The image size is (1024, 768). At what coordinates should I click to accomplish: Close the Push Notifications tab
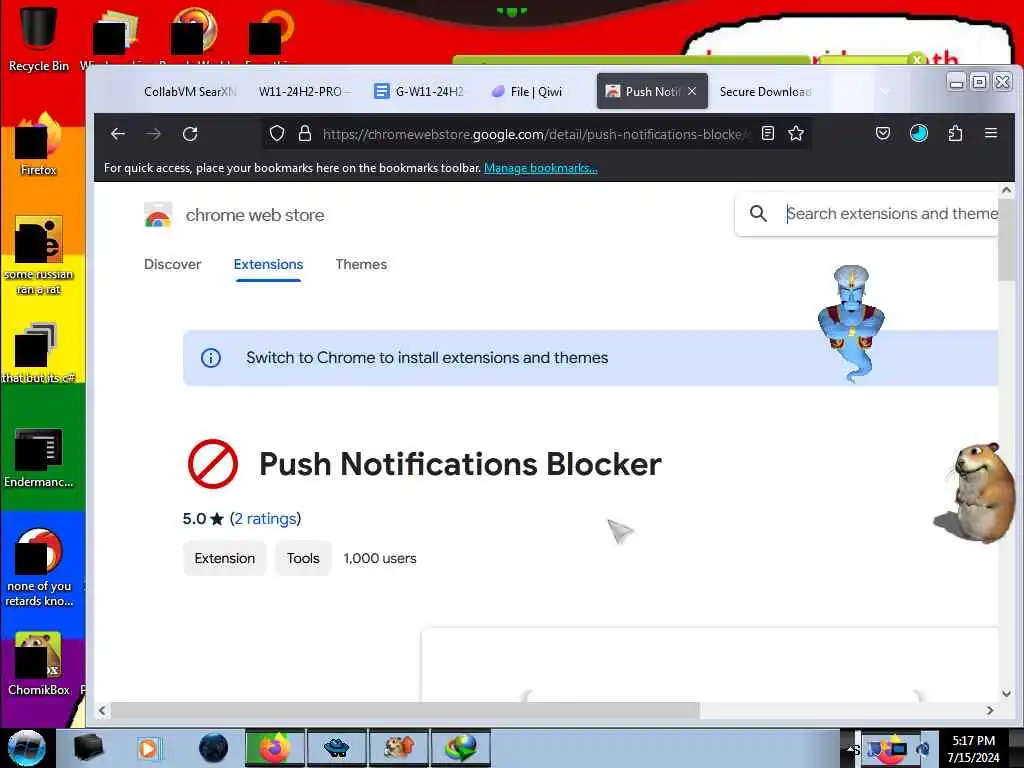(692, 91)
